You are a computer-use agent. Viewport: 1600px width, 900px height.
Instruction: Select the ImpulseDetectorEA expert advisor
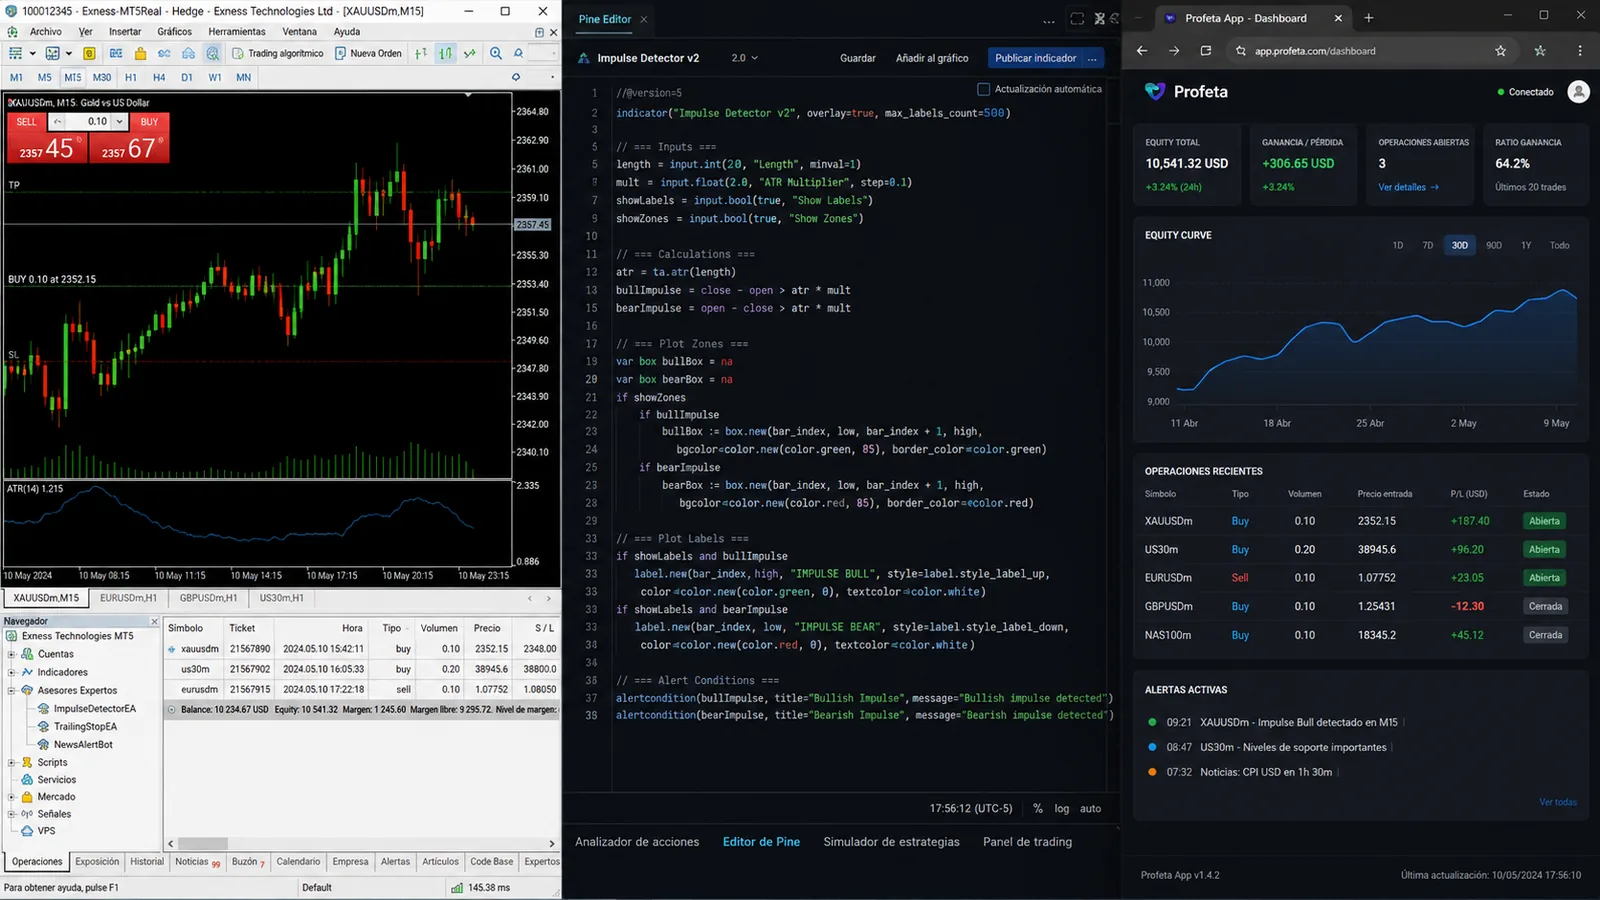tap(94, 708)
